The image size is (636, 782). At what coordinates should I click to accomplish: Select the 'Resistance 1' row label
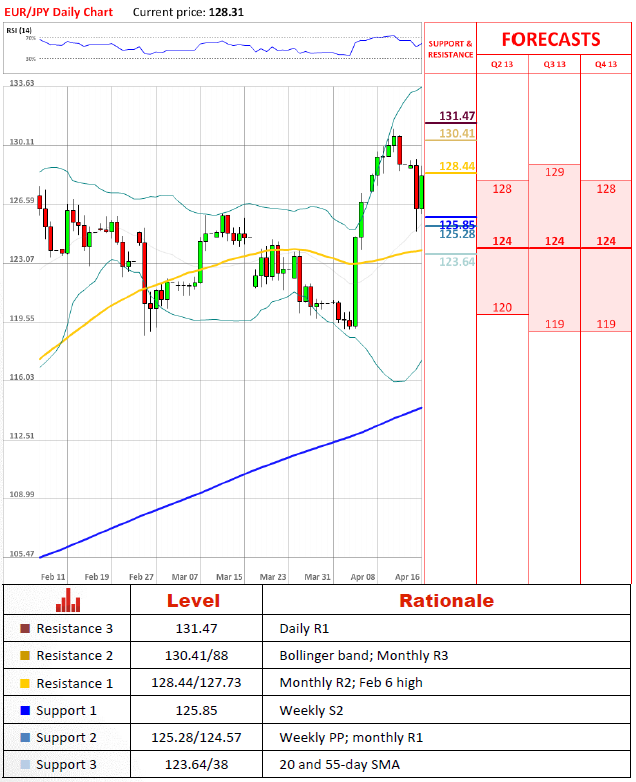(x=75, y=683)
